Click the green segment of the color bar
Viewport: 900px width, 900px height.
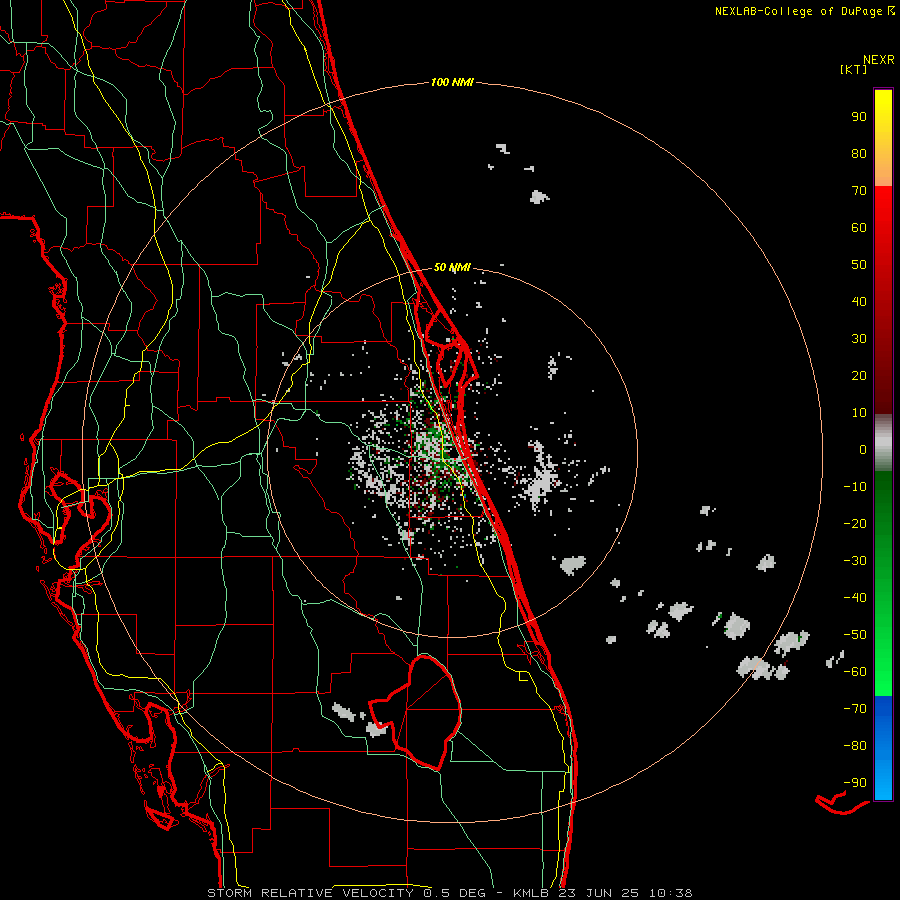[883, 584]
